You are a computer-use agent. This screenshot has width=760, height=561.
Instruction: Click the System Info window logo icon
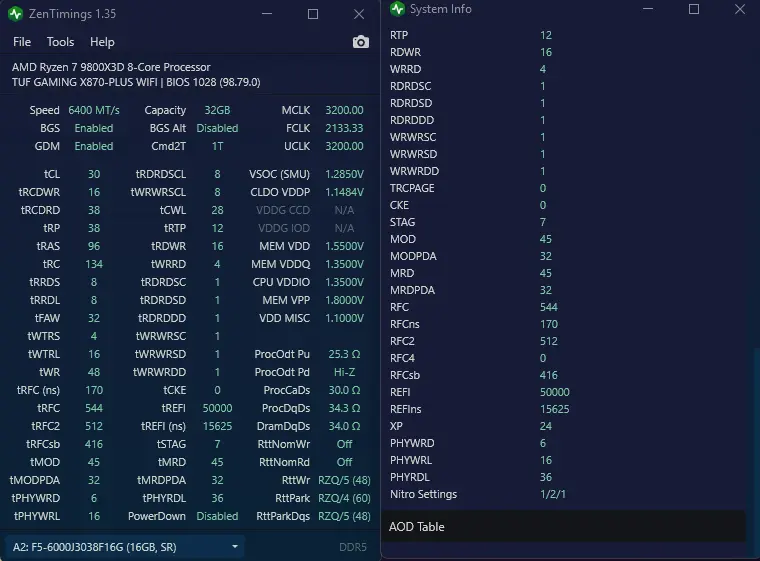pos(397,9)
